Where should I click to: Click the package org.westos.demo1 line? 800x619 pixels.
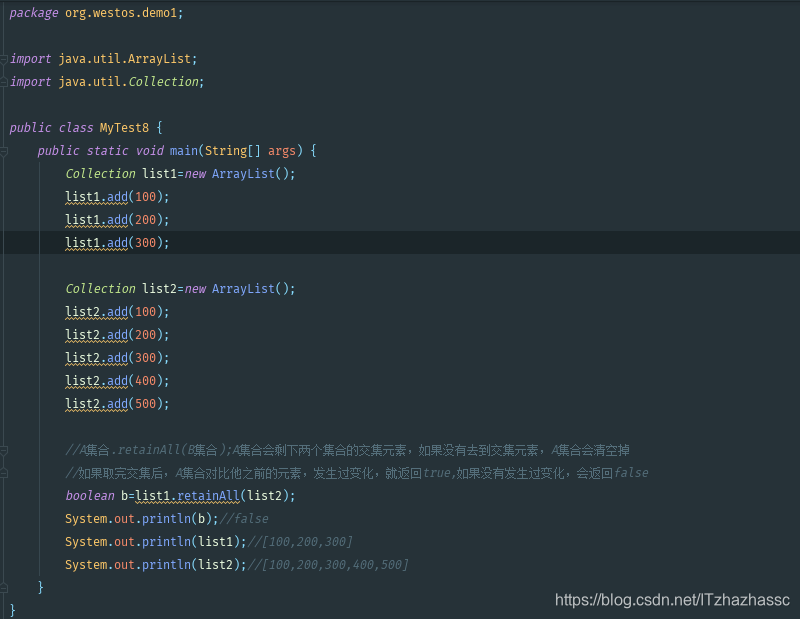[x=96, y=13]
